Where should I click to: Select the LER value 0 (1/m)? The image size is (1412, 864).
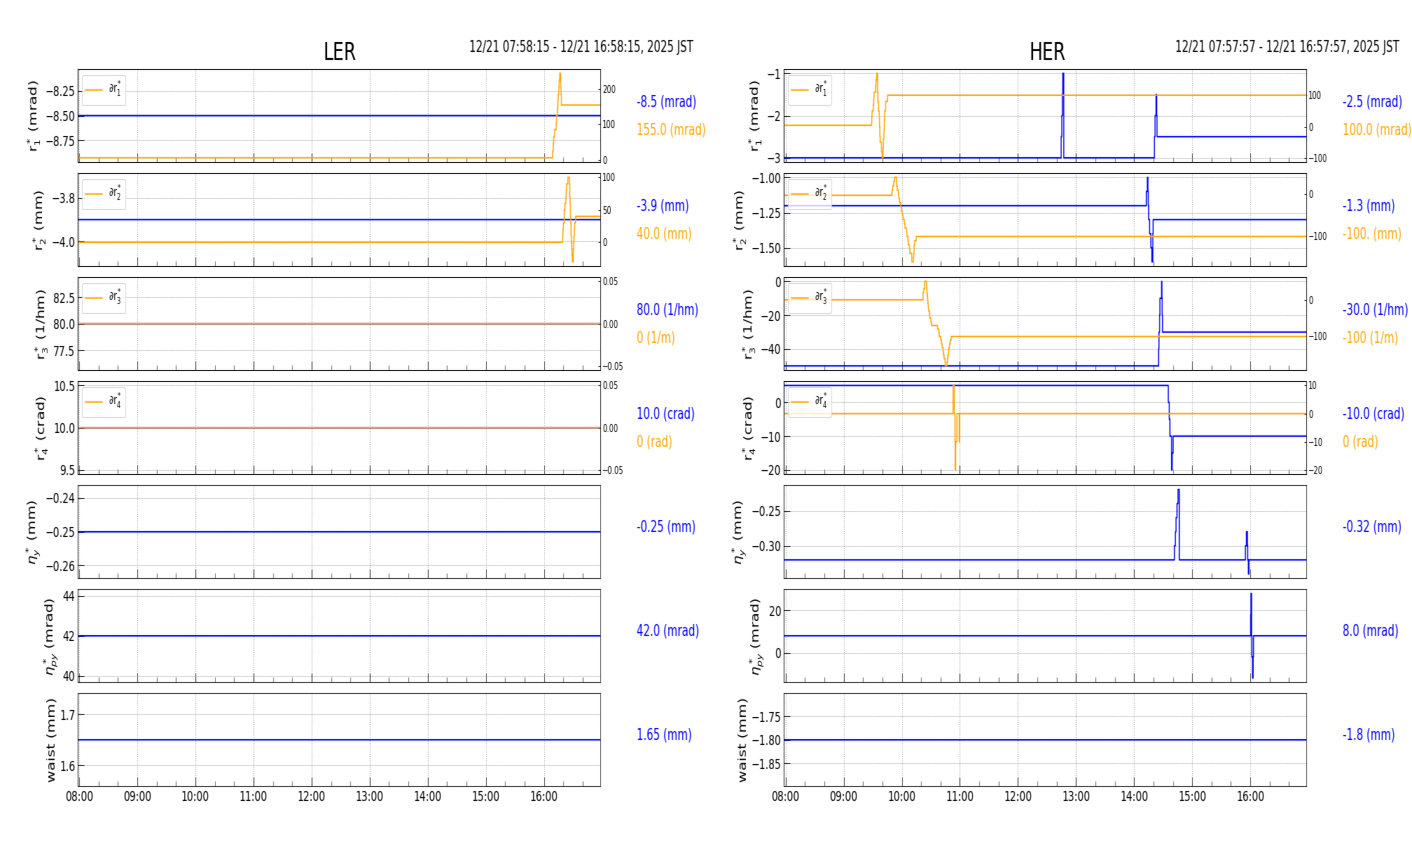pyautogui.click(x=655, y=338)
